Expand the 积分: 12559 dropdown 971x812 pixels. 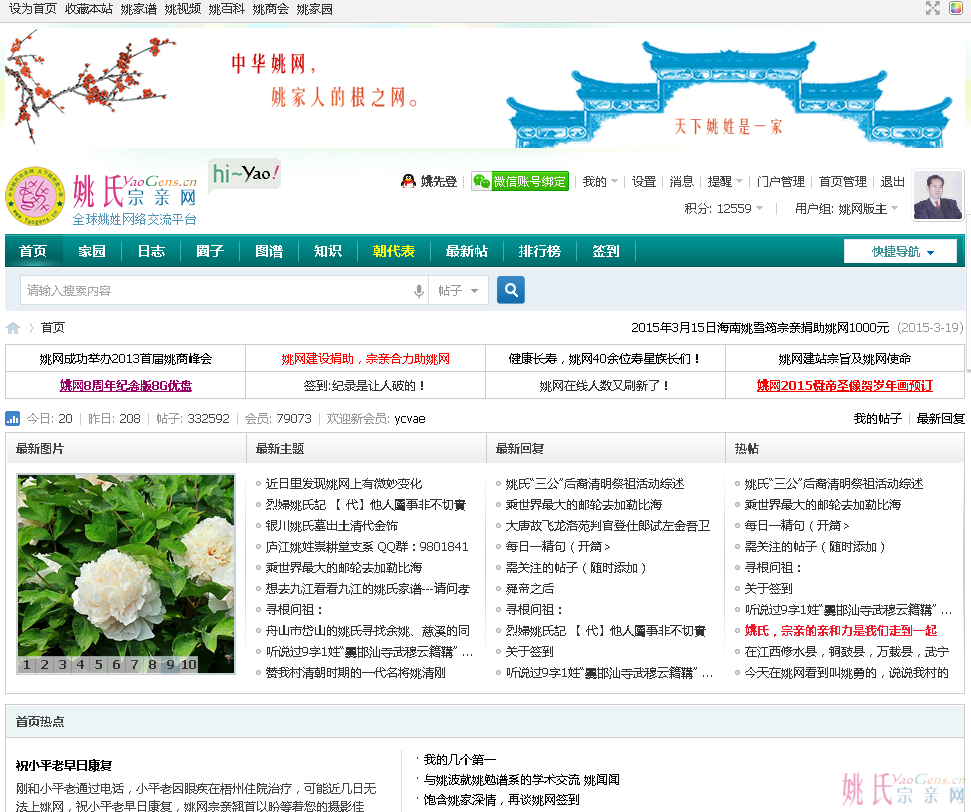[723, 209]
